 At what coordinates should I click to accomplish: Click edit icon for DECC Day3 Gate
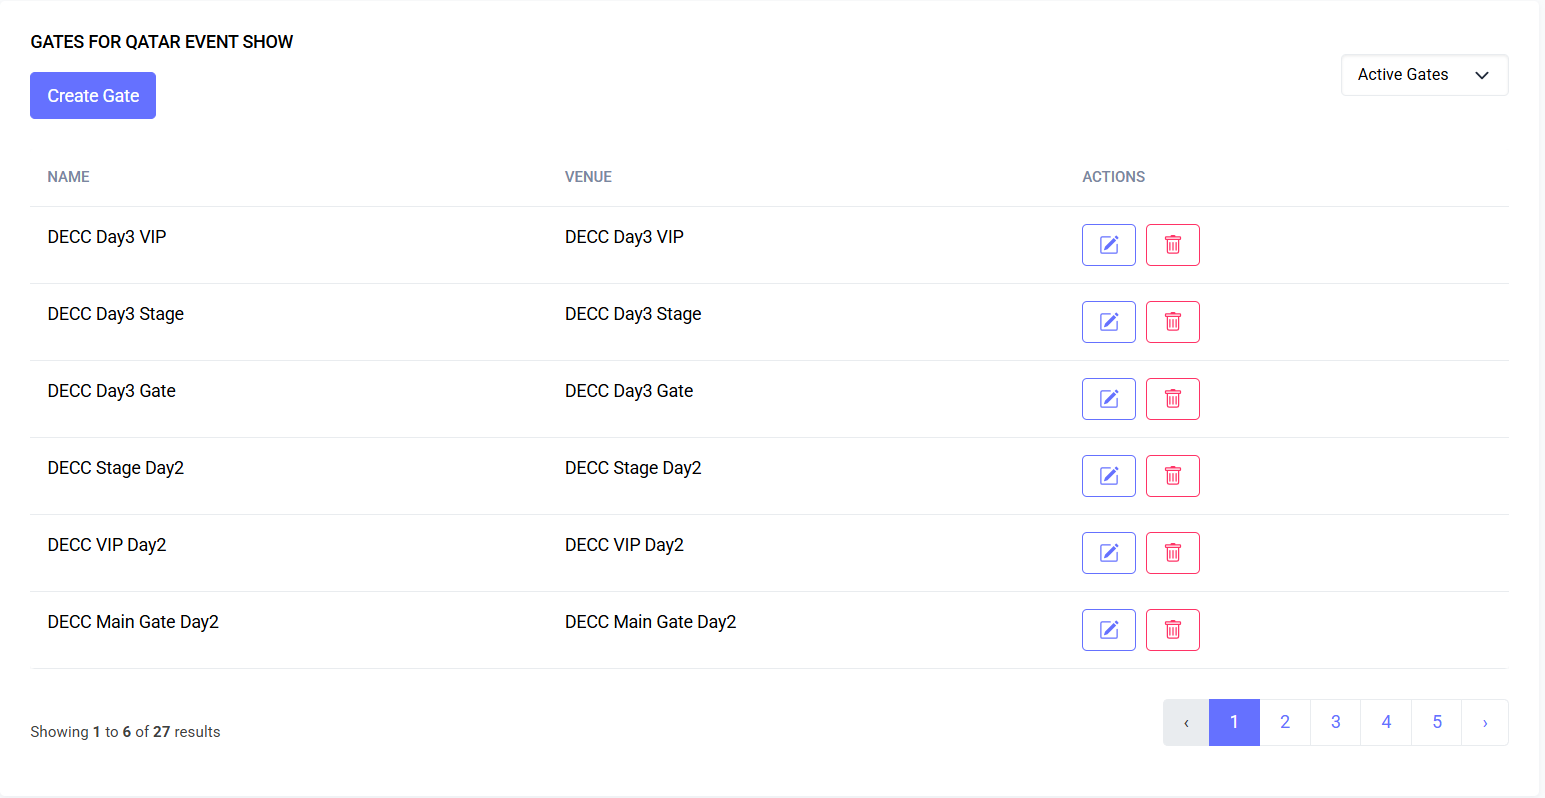click(x=1108, y=399)
